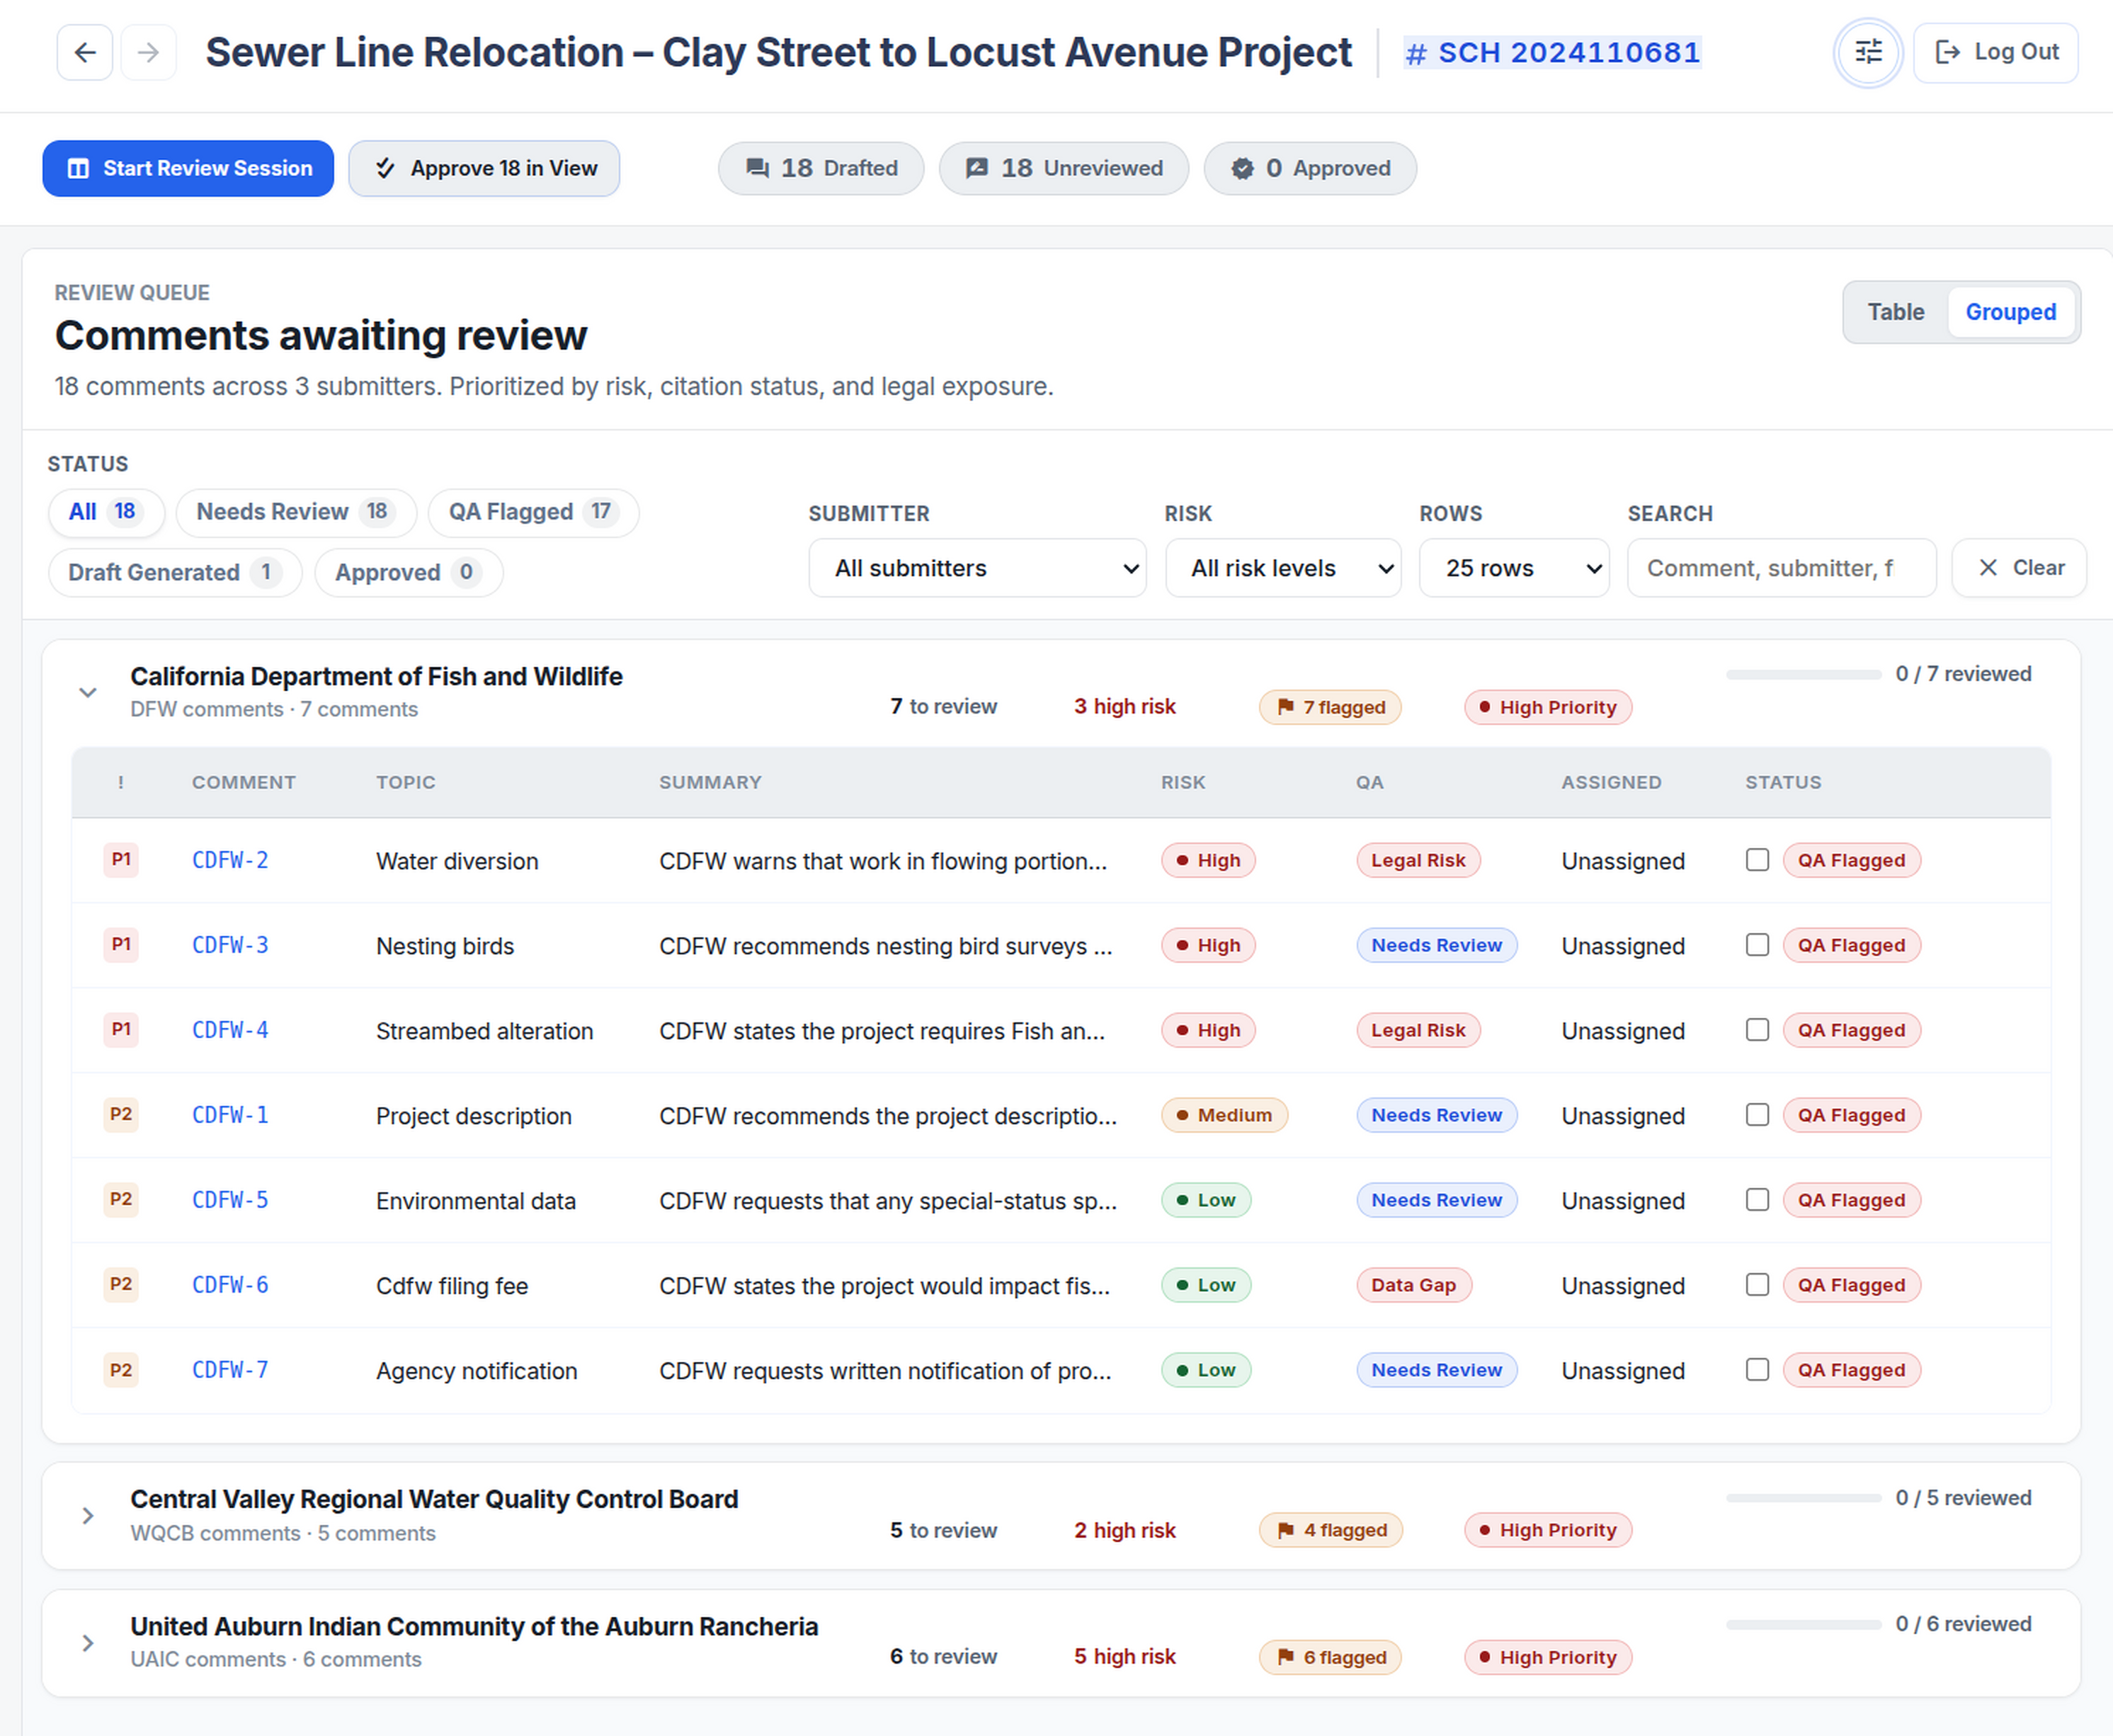Check the CDFW-4 row checkbox
Viewport: 2113px width, 1736px height.
coord(1757,1030)
